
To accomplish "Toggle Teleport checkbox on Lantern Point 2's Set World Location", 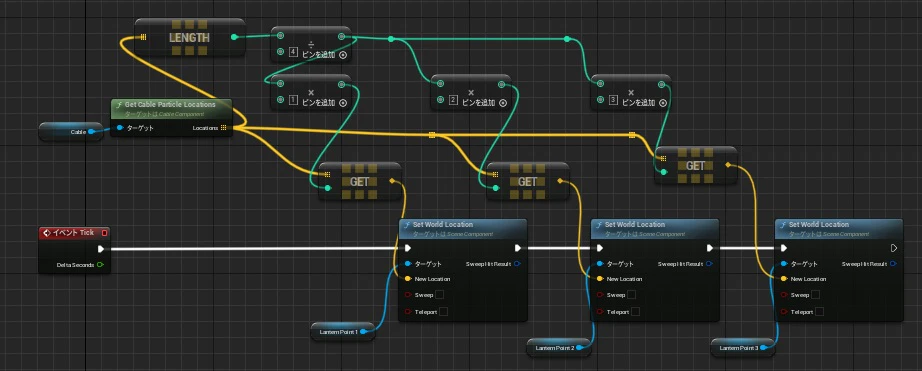I will point(636,312).
